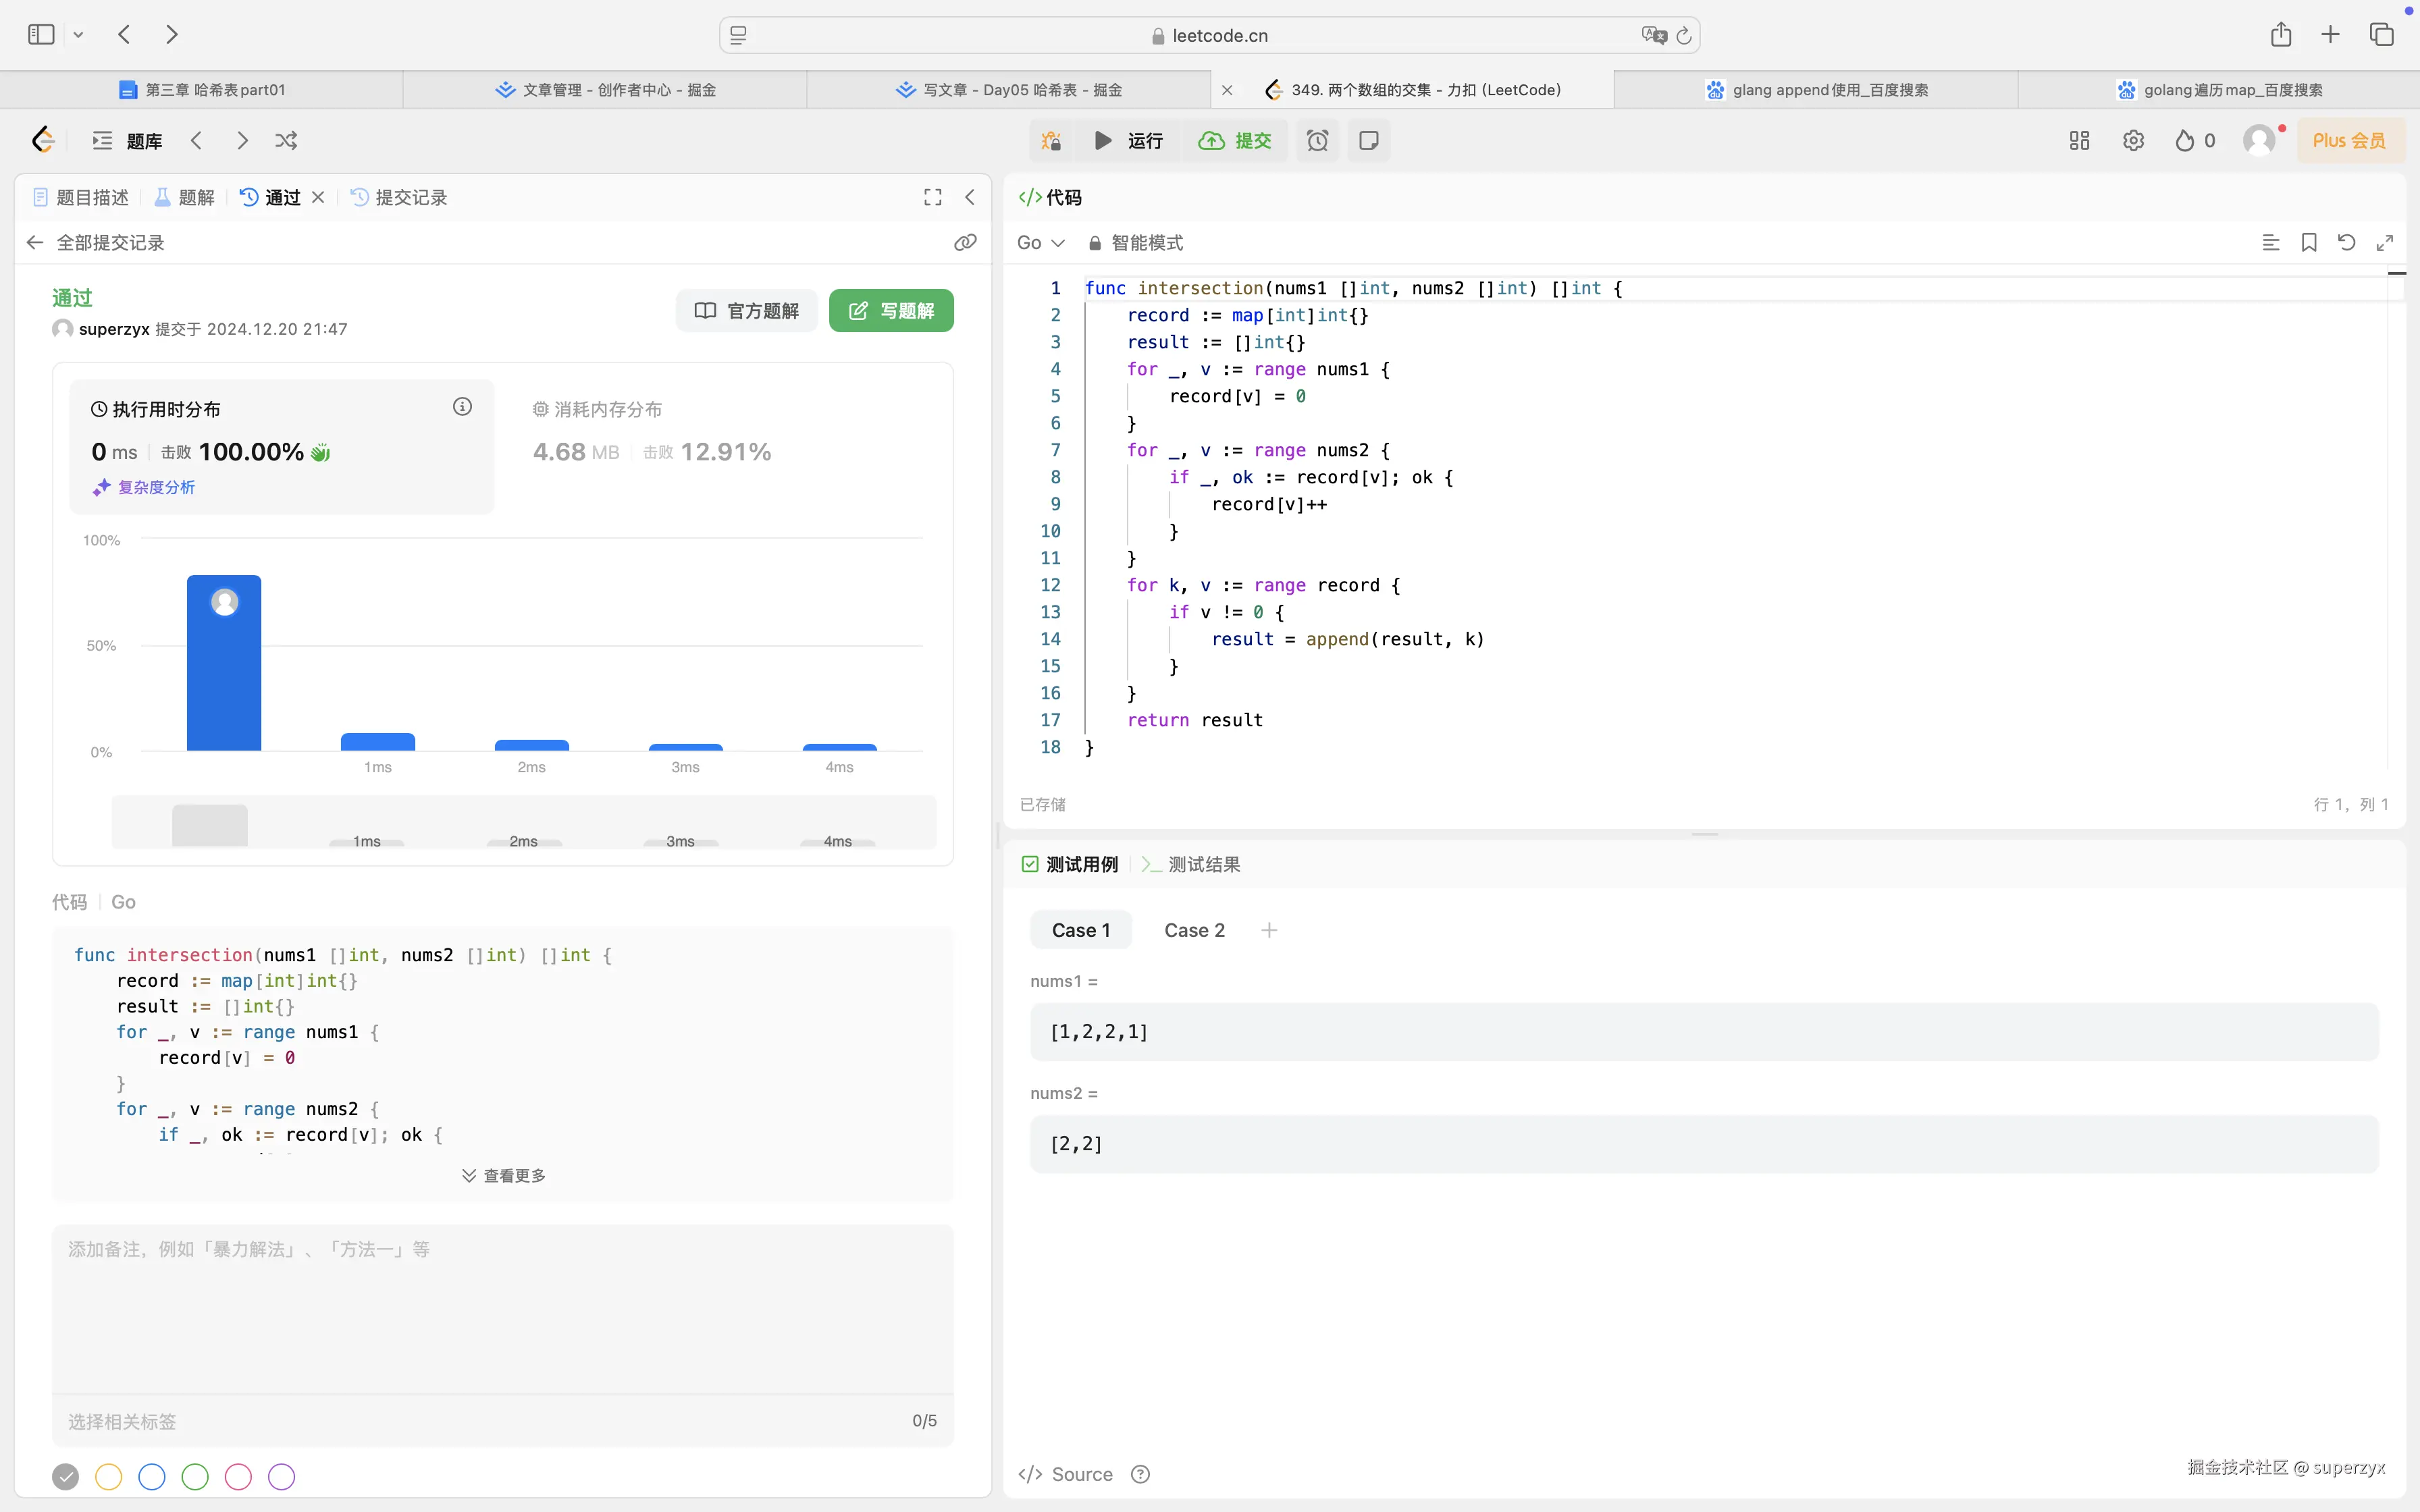Viewport: 2420px width, 1512px height.
Task: Open test case help question icon
Action: pos(1140,1474)
